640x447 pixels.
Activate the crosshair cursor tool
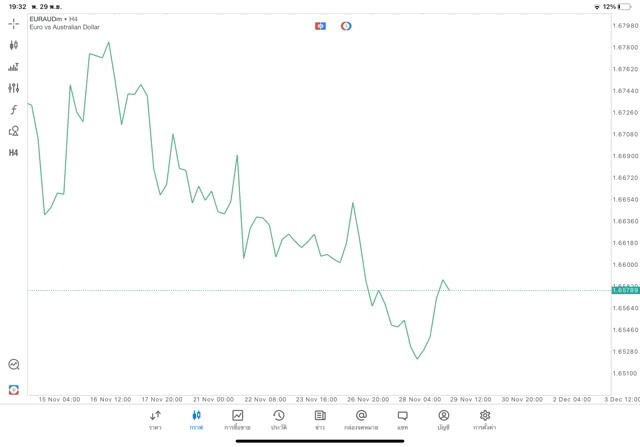pyautogui.click(x=14, y=23)
